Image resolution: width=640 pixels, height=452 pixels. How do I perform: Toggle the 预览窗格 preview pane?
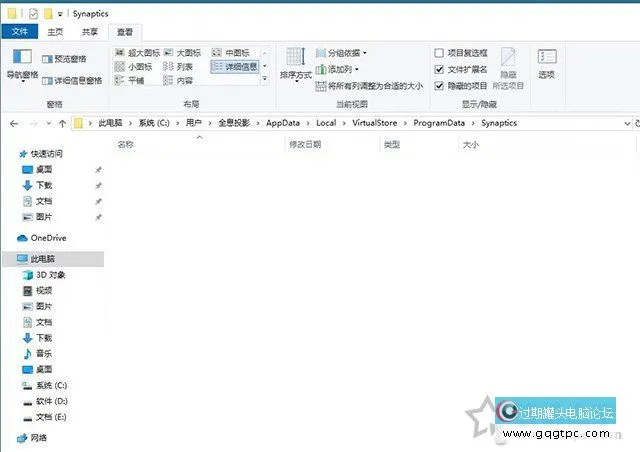[64, 59]
